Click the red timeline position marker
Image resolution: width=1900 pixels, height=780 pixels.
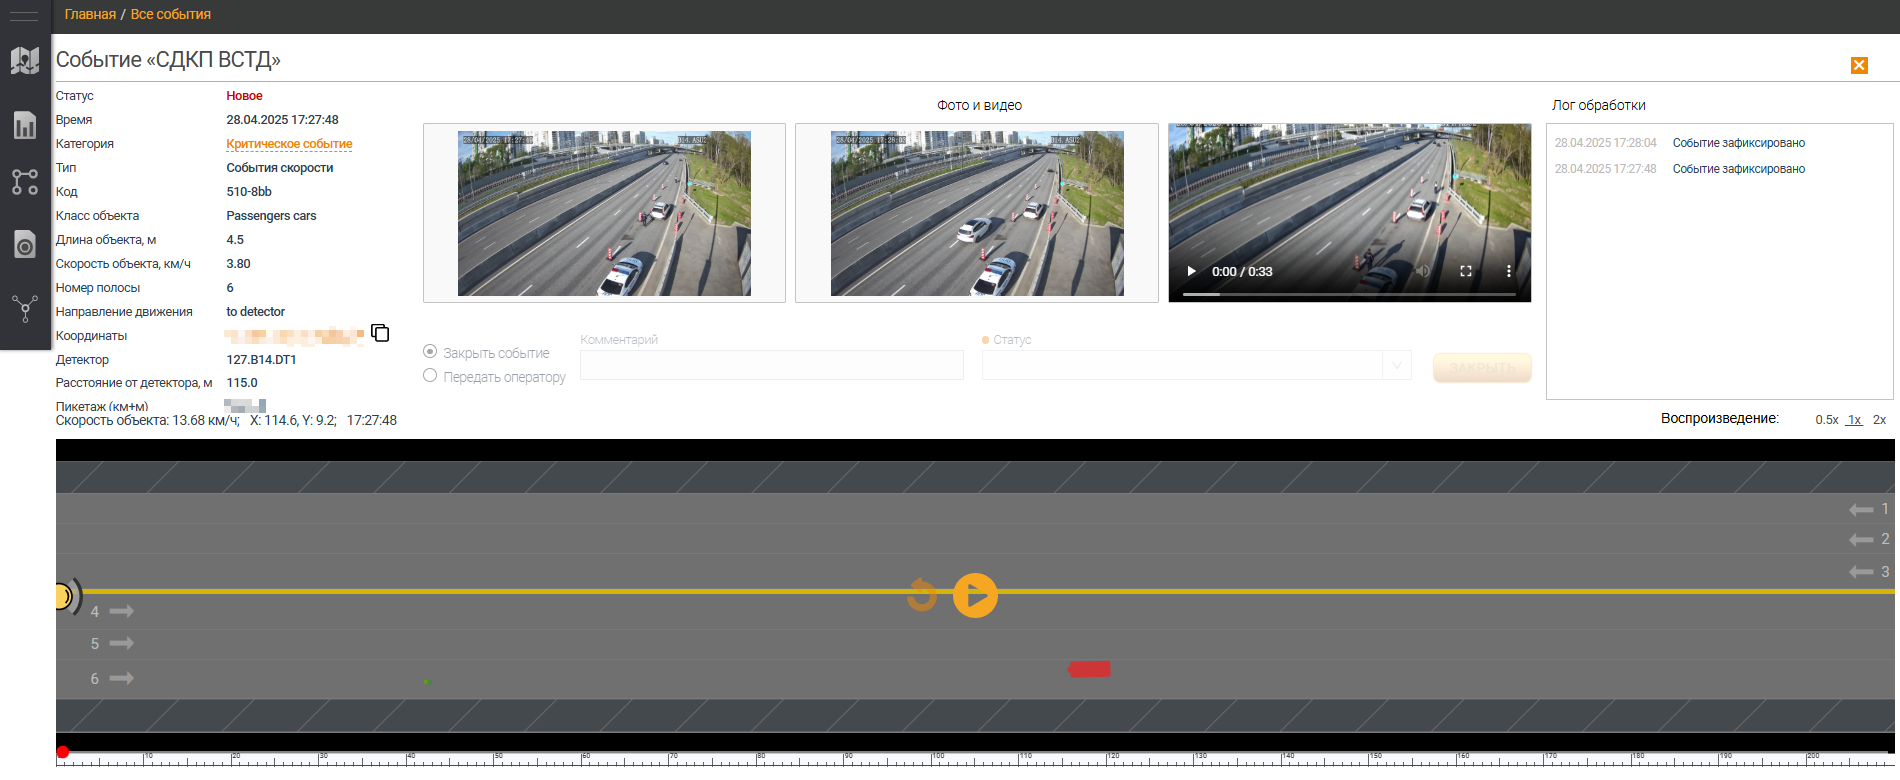pos(63,751)
